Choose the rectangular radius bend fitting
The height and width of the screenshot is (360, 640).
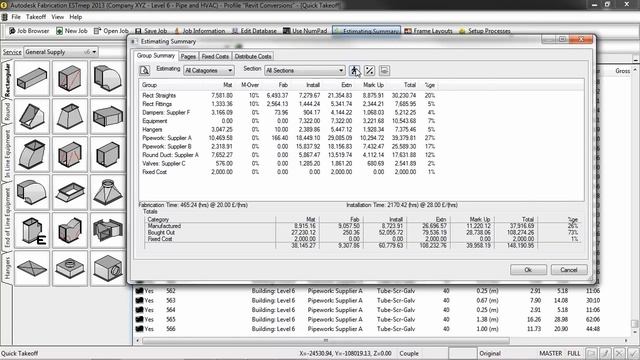tap(107, 78)
